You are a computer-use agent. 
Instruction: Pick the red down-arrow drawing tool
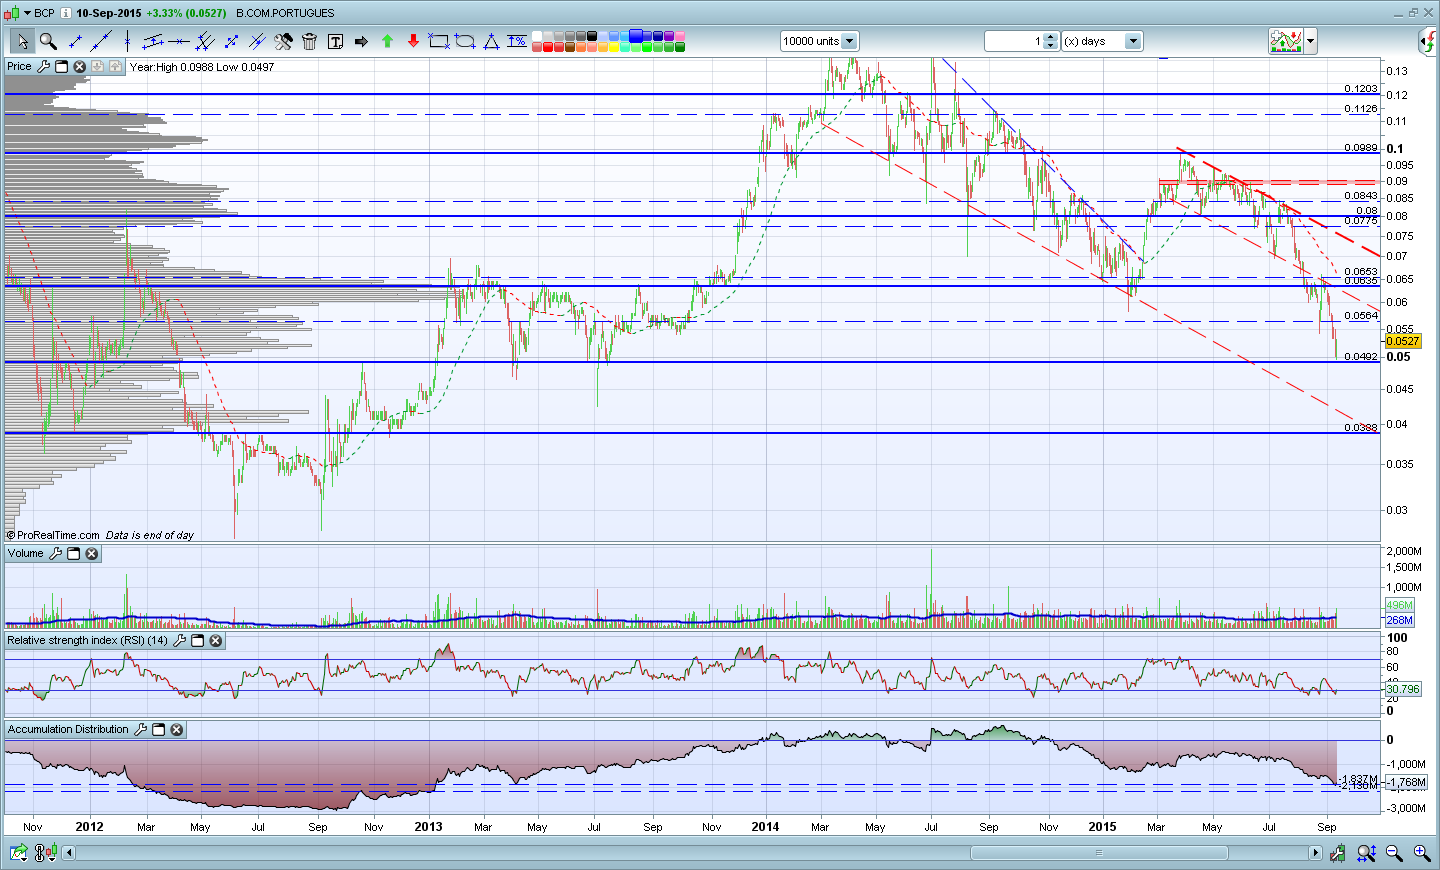click(413, 41)
